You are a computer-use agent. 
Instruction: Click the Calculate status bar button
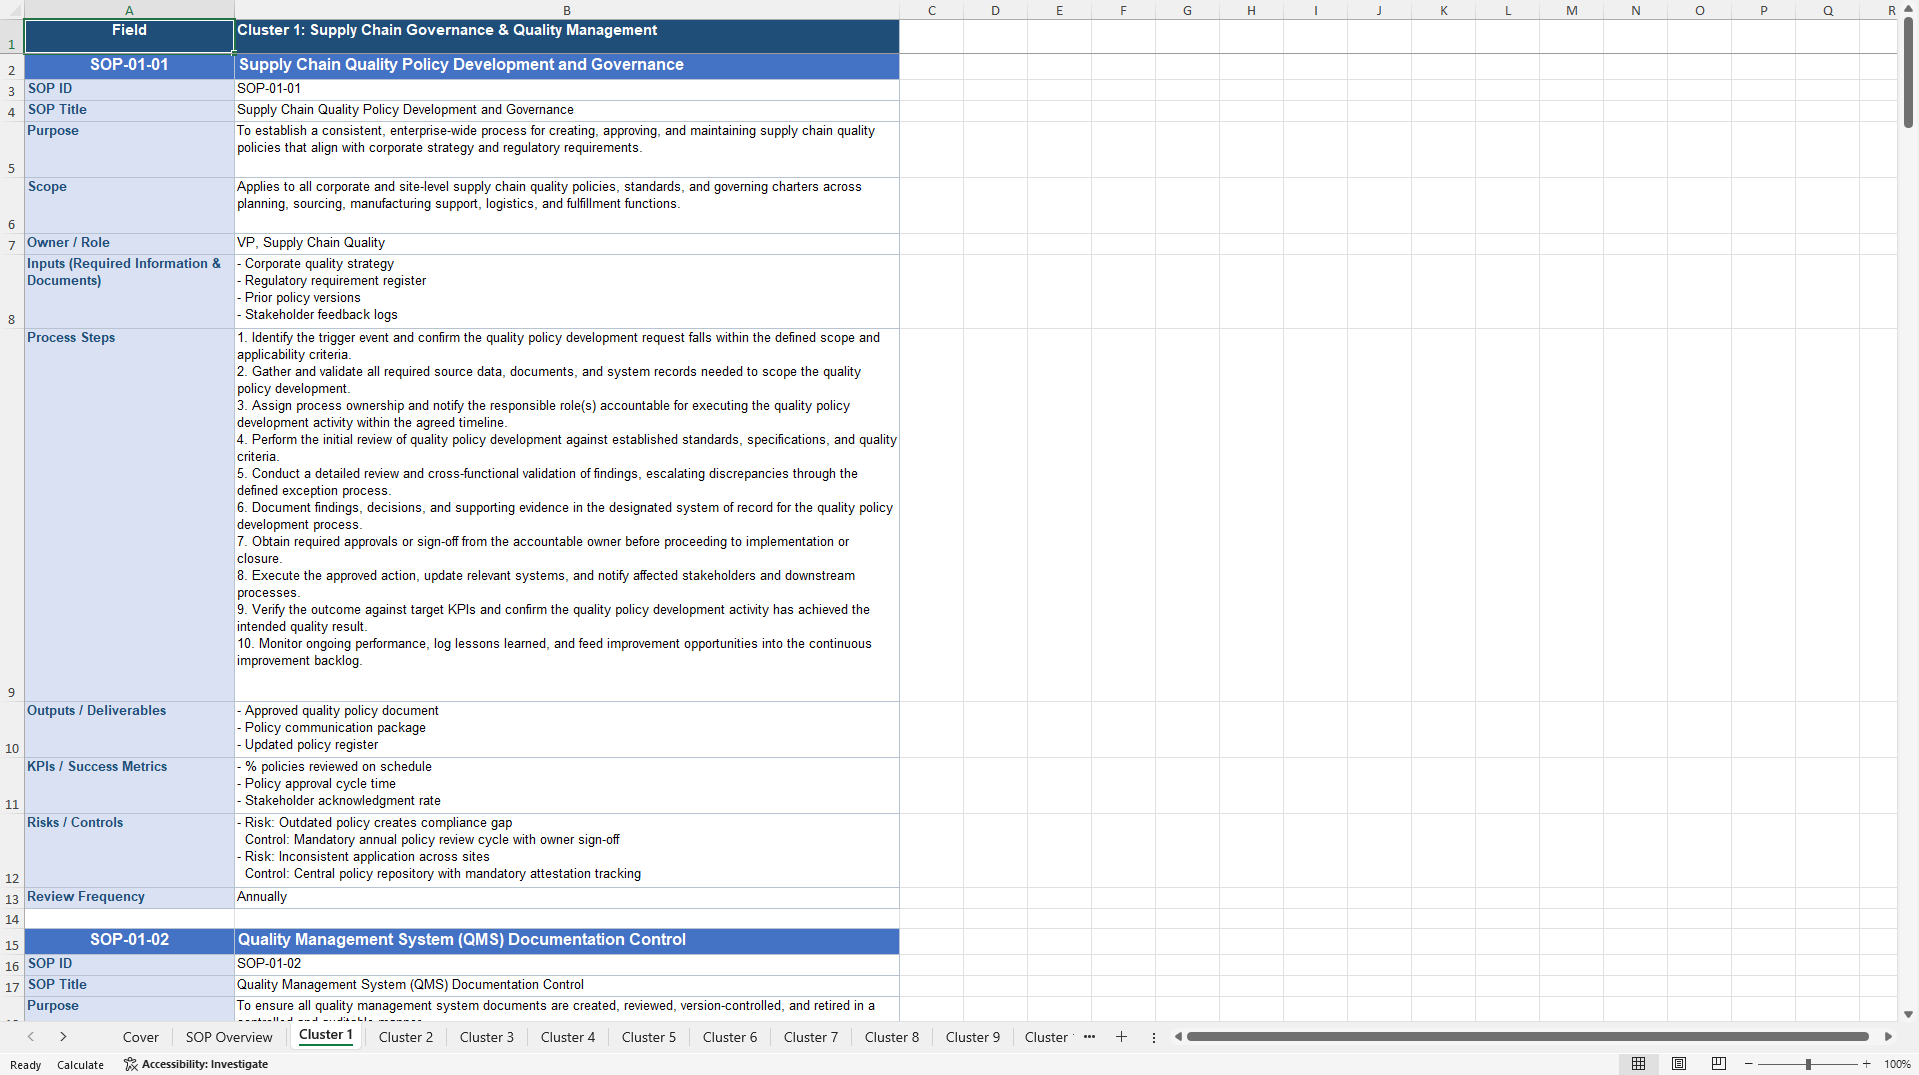80,1064
